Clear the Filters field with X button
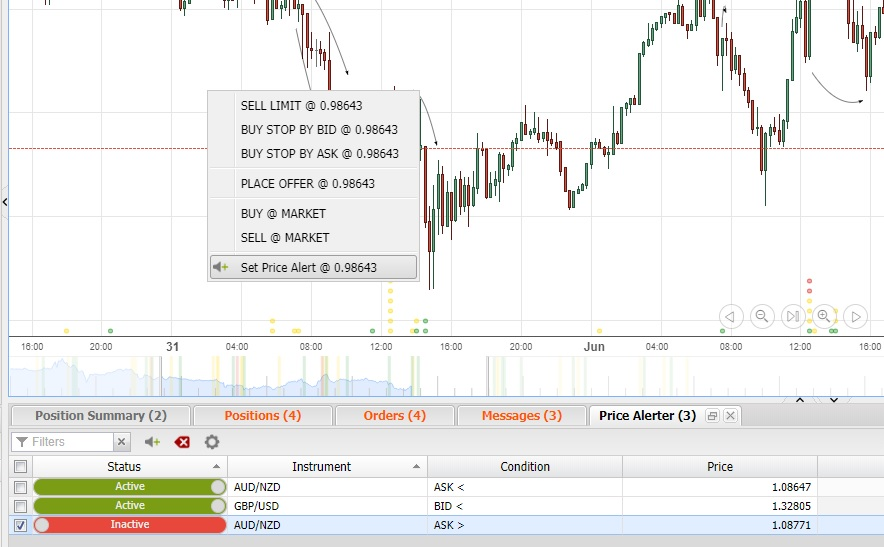Image resolution: width=884 pixels, height=547 pixels. (x=121, y=442)
